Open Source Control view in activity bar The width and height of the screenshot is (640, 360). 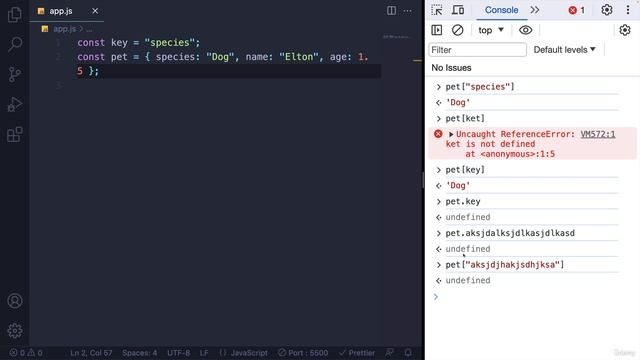pyautogui.click(x=15, y=74)
